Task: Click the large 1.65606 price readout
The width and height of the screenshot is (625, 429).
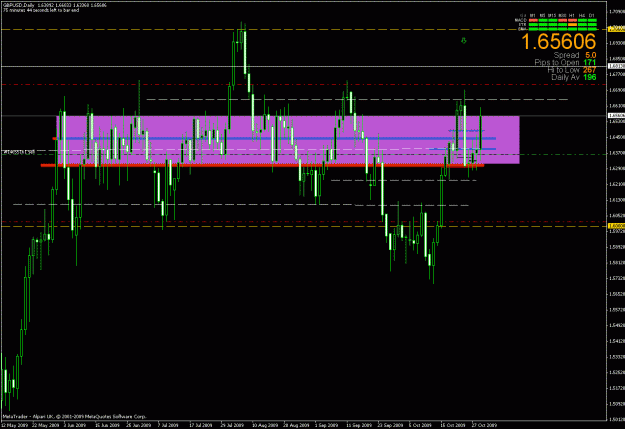Action: point(558,41)
